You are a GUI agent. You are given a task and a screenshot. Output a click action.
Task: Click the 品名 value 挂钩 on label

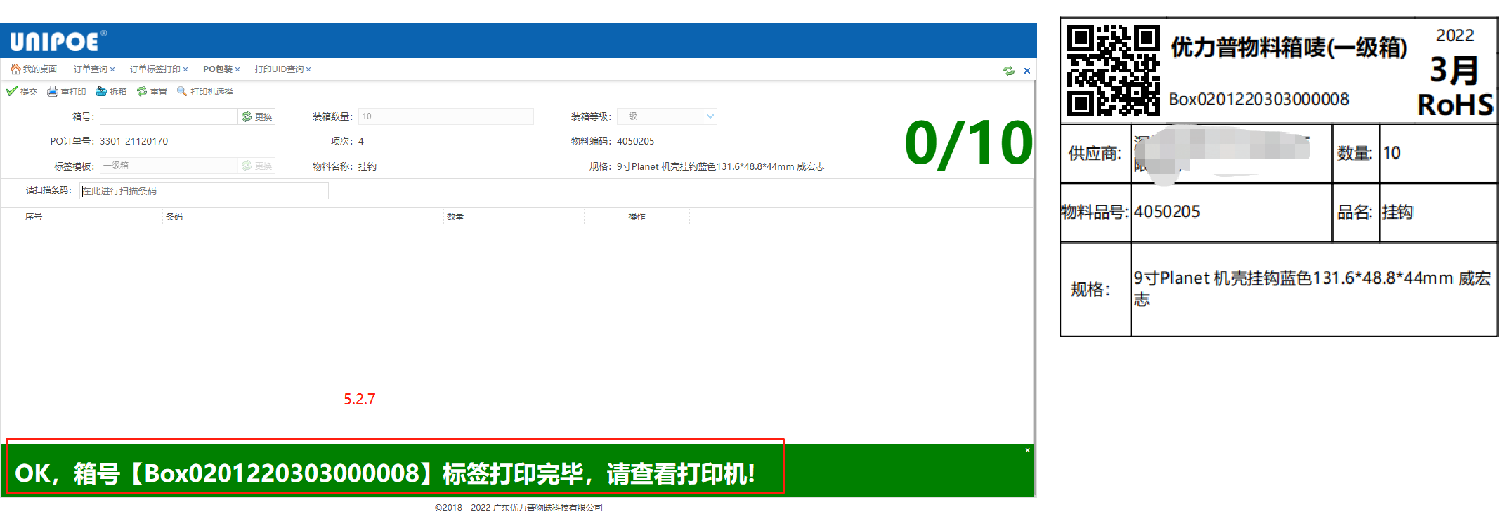pos(1397,212)
